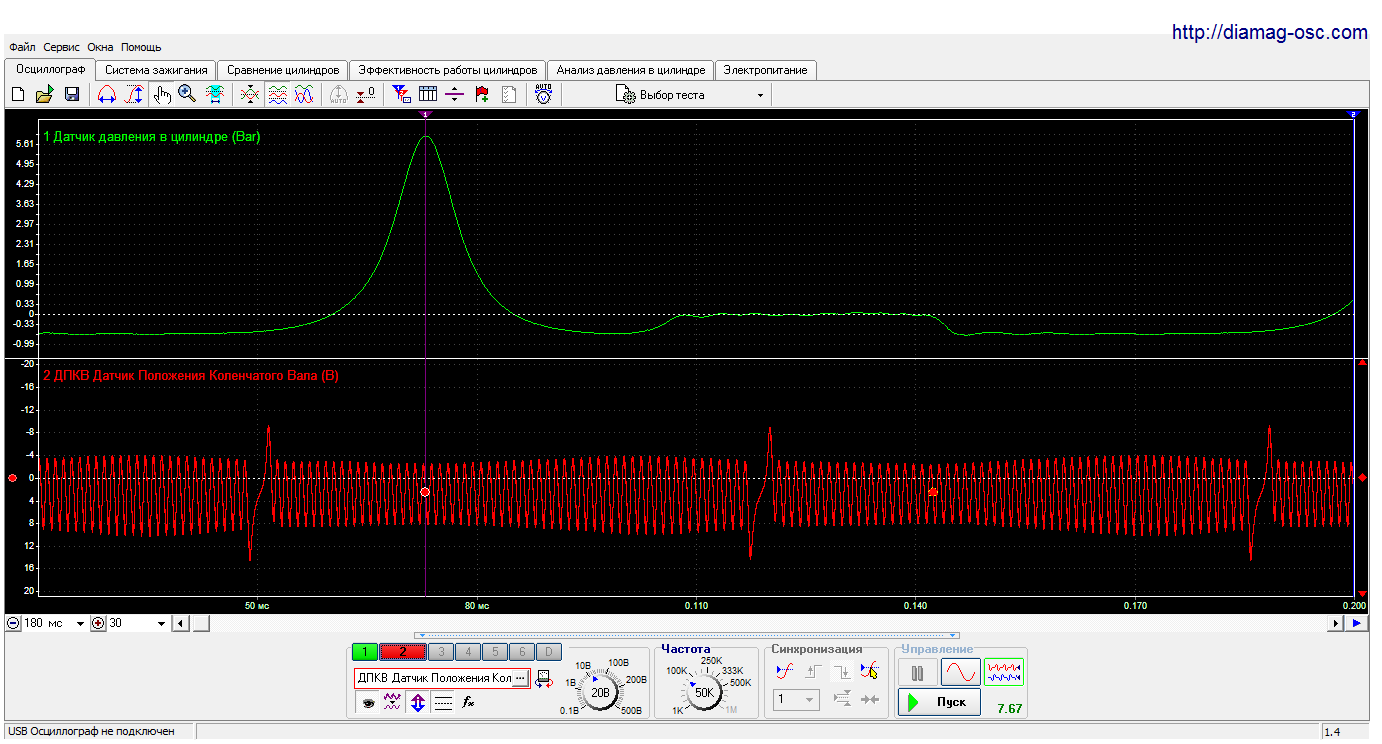This screenshot has height=744, width=1382.
Task: Select the horizontal measurement arc tool
Action: coord(107,94)
